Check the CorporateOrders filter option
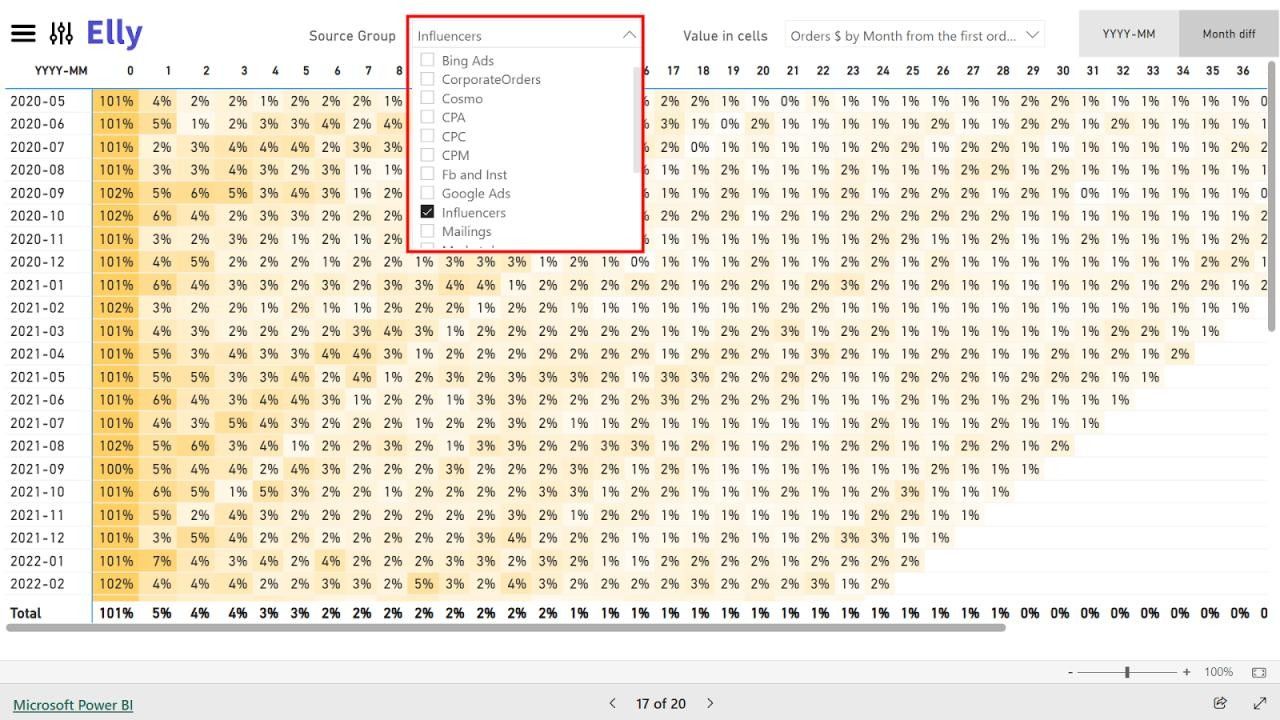 [427, 79]
